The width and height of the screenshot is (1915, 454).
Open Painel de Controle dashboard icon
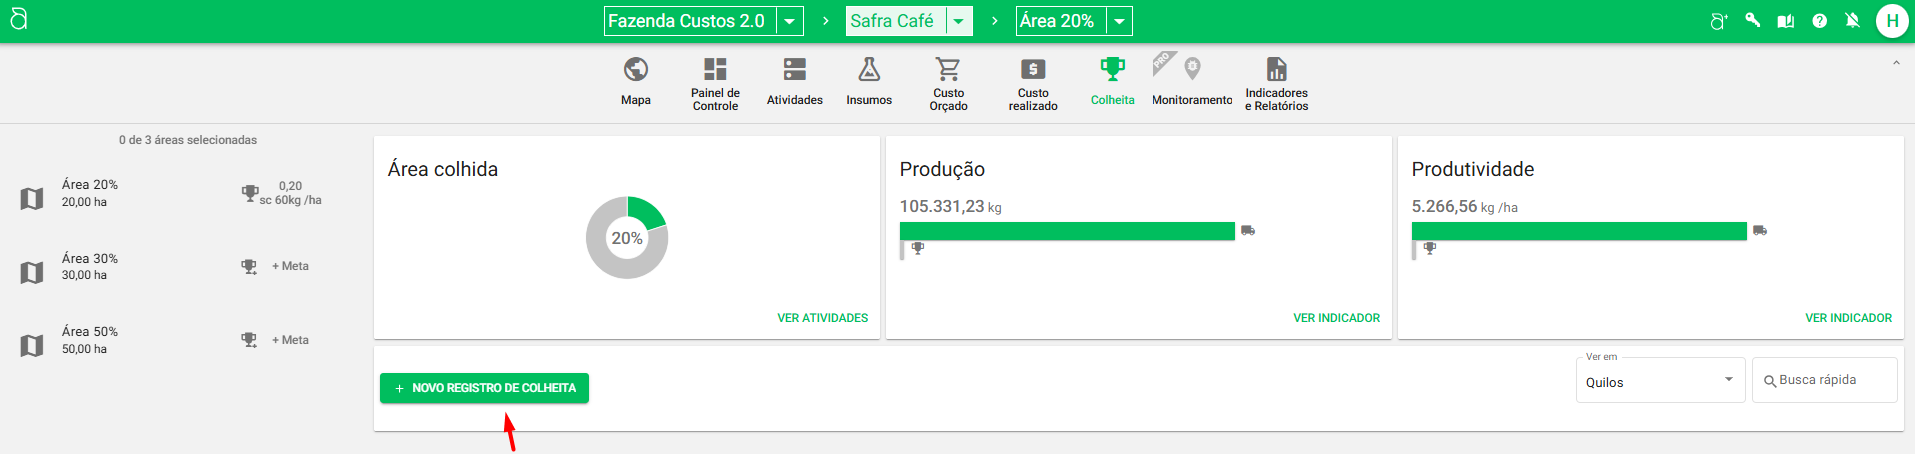tap(715, 70)
